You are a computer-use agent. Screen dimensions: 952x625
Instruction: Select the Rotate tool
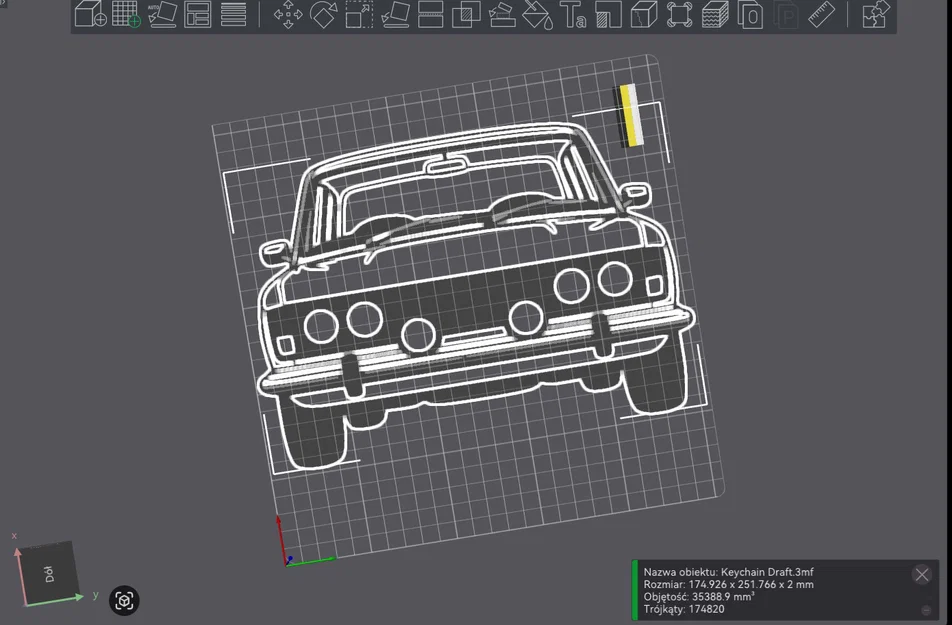(322, 15)
